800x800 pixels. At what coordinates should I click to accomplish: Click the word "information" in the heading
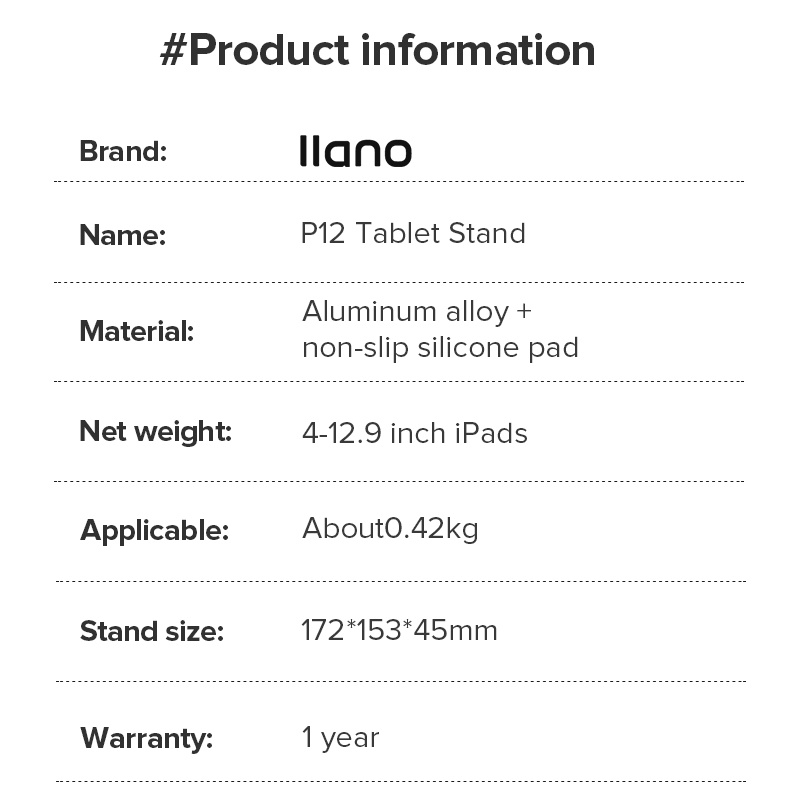(x=478, y=50)
